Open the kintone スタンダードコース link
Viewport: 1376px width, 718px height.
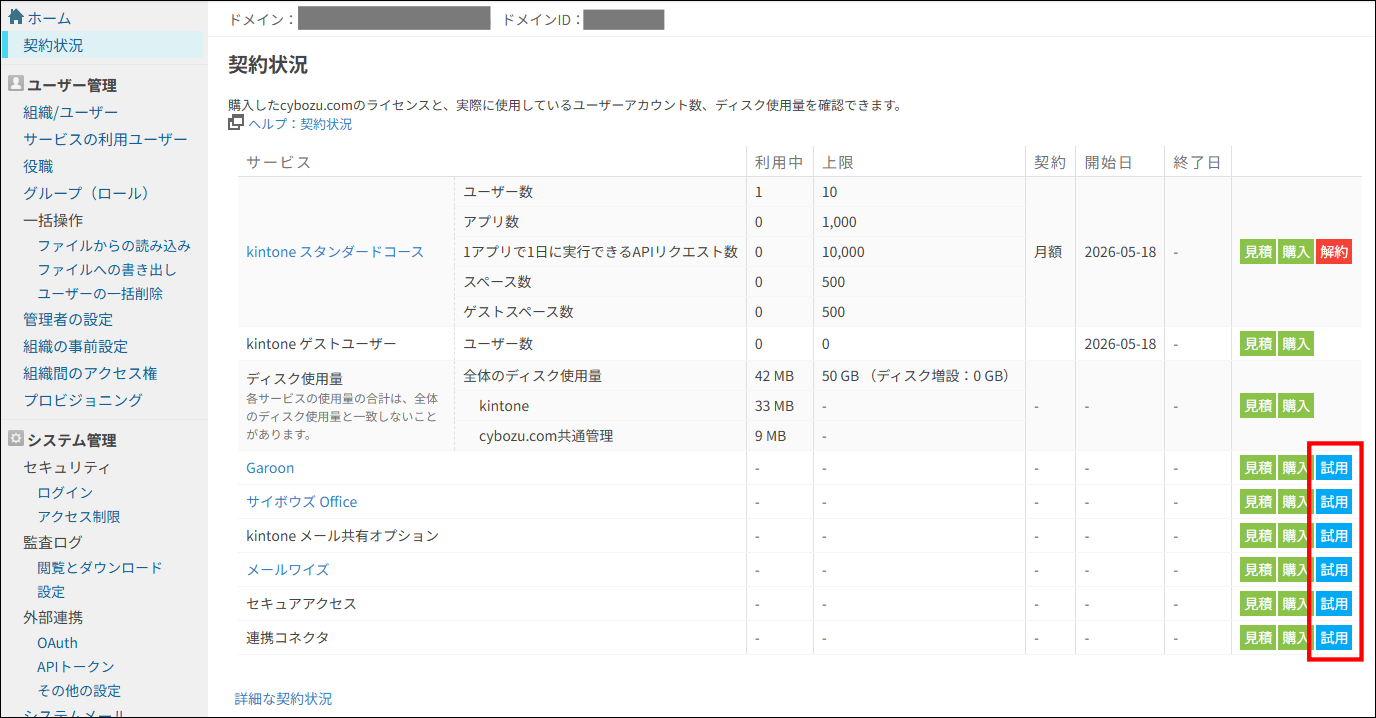point(335,252)
